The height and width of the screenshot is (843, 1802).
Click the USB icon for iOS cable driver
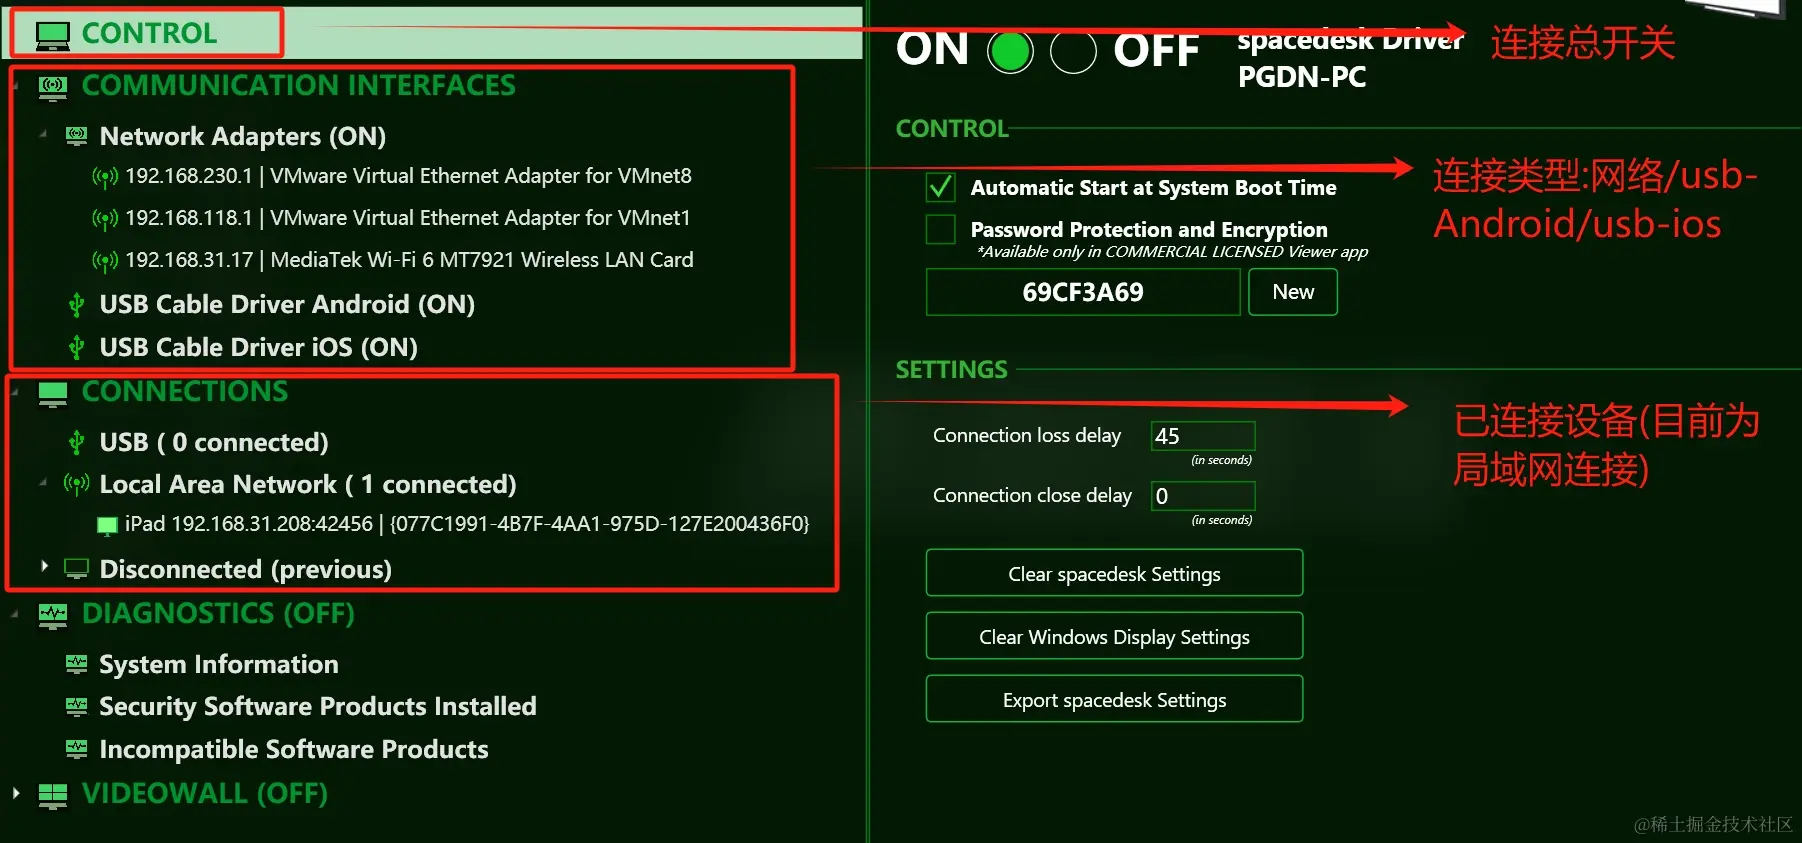pyautogui.click(x=76, y=347)
